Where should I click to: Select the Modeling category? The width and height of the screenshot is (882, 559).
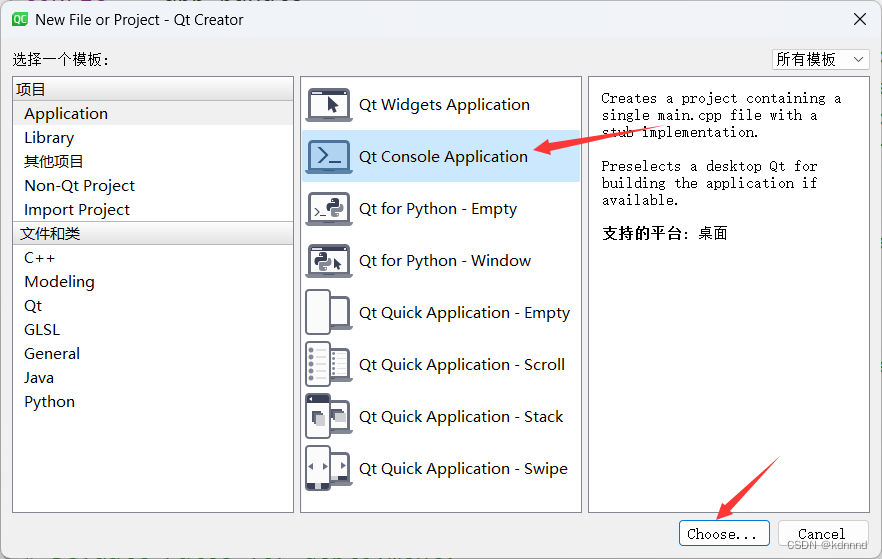(x=152, y=282)
